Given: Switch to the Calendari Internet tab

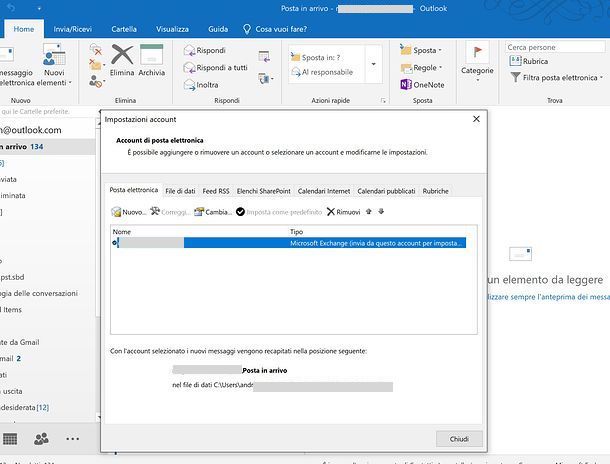Looking at the screenshot, I should (324, 191).
